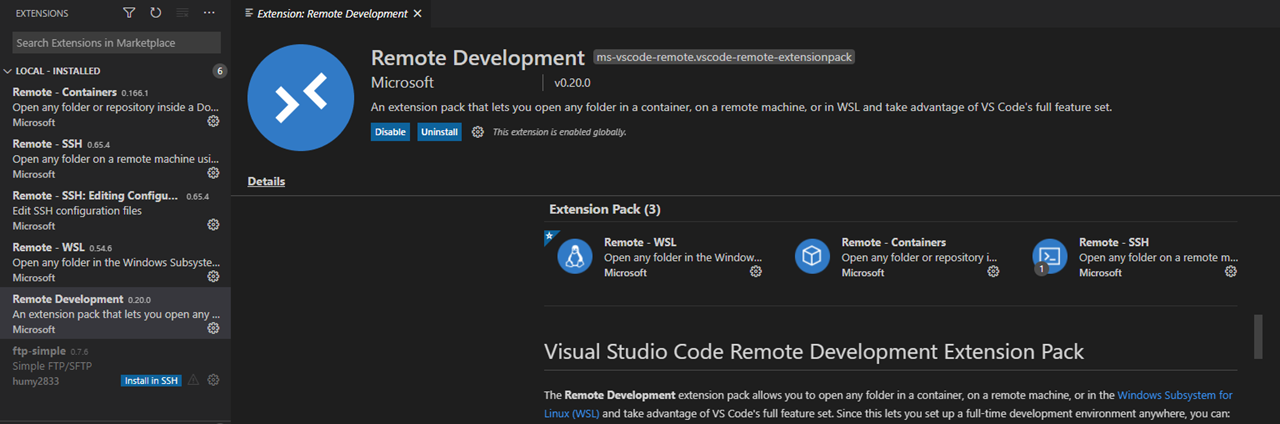Select ftp-simple in extensions list

[115, 366]
